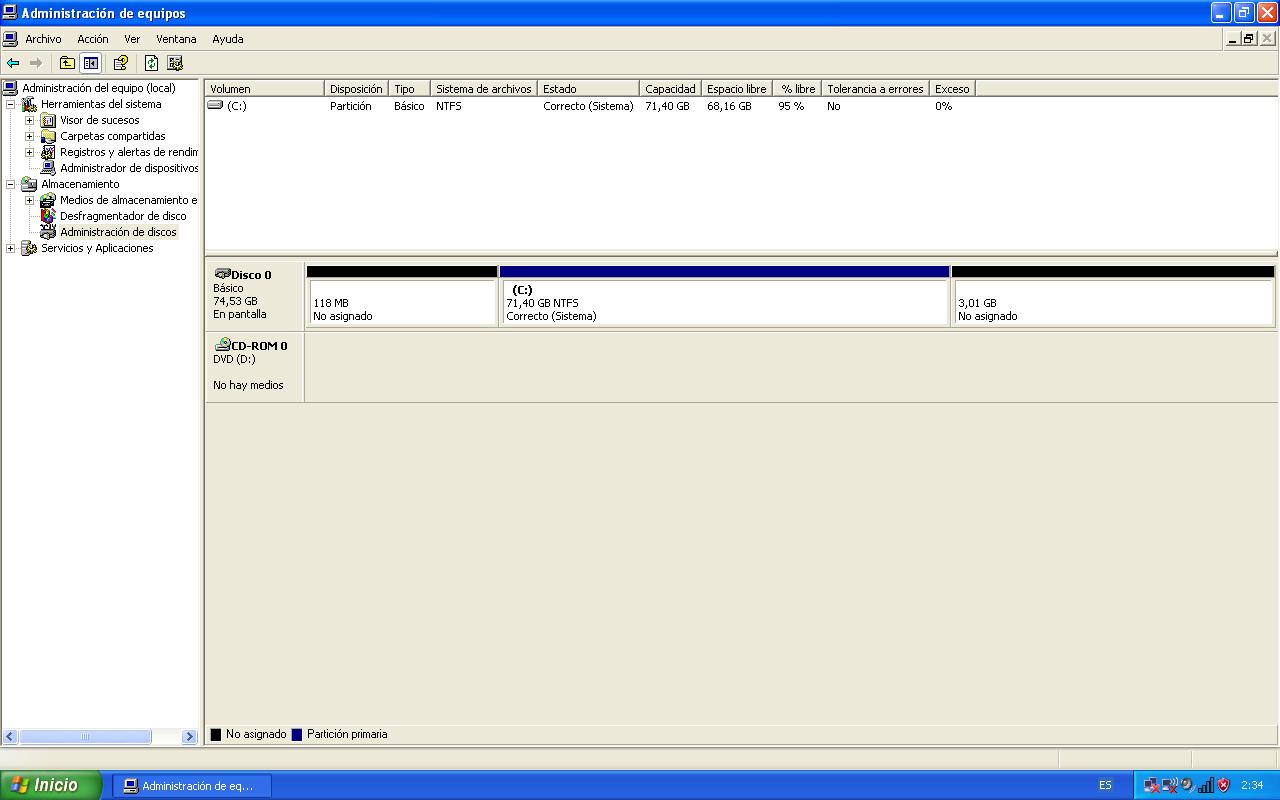Click the % libre column header
The height and width of the screenshot is (800, 1280).
tap(798, 89)
